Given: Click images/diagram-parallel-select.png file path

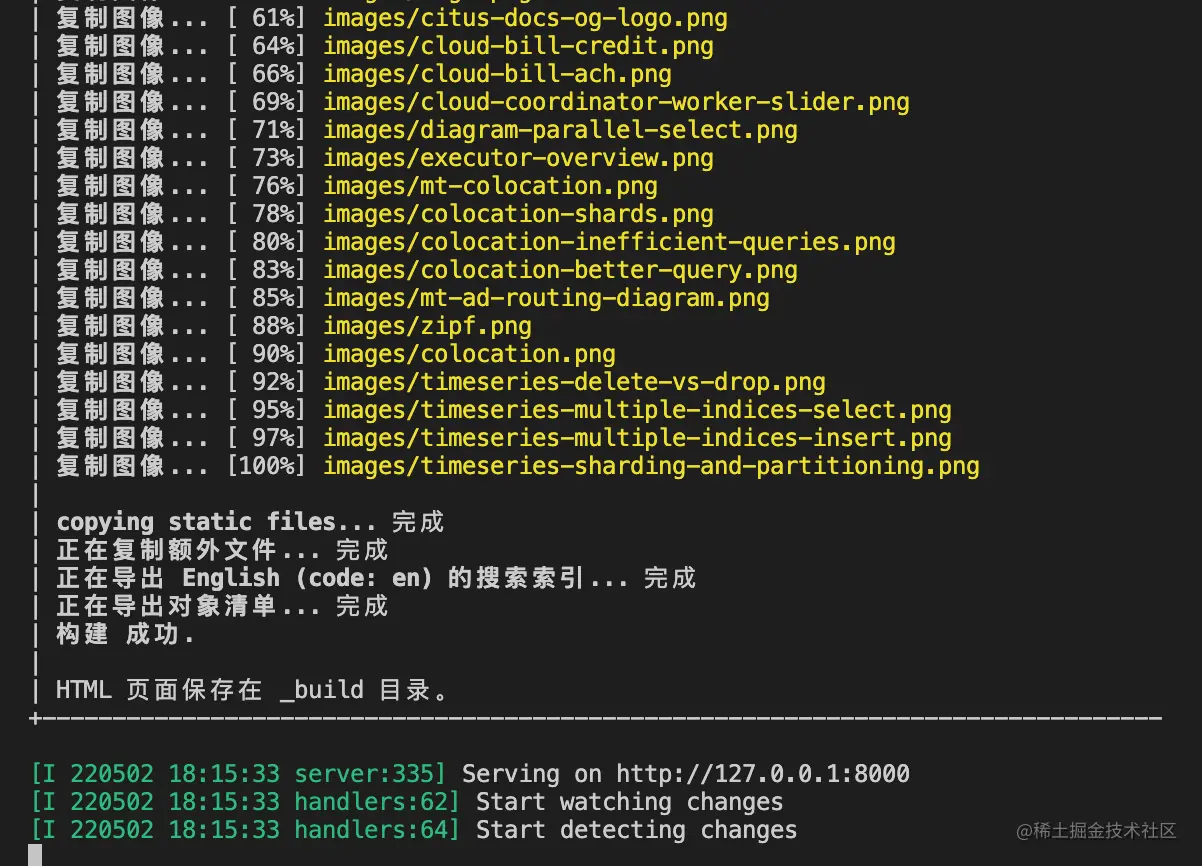Looking at the screenshot, I should (560, 130).
